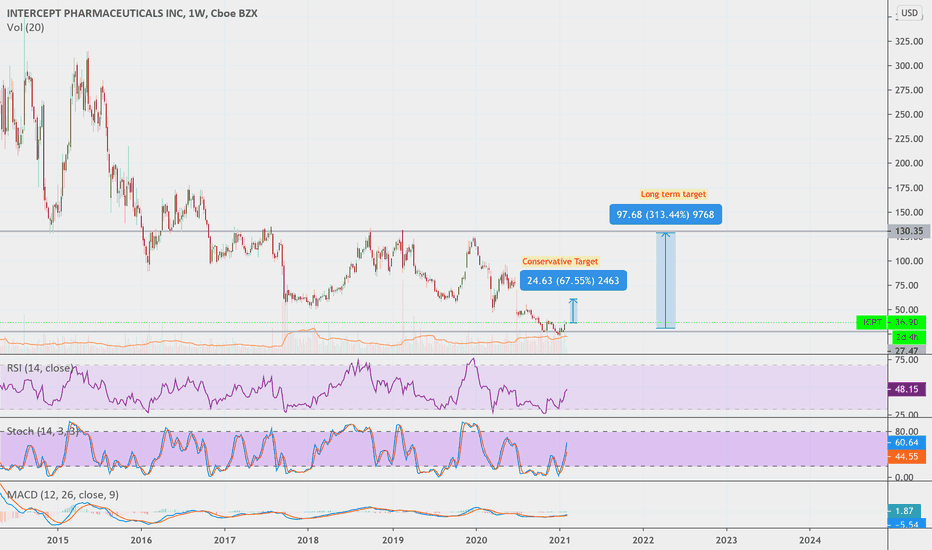Click the Long term target annotation
The image size is (932, 550).
point(673,194)
